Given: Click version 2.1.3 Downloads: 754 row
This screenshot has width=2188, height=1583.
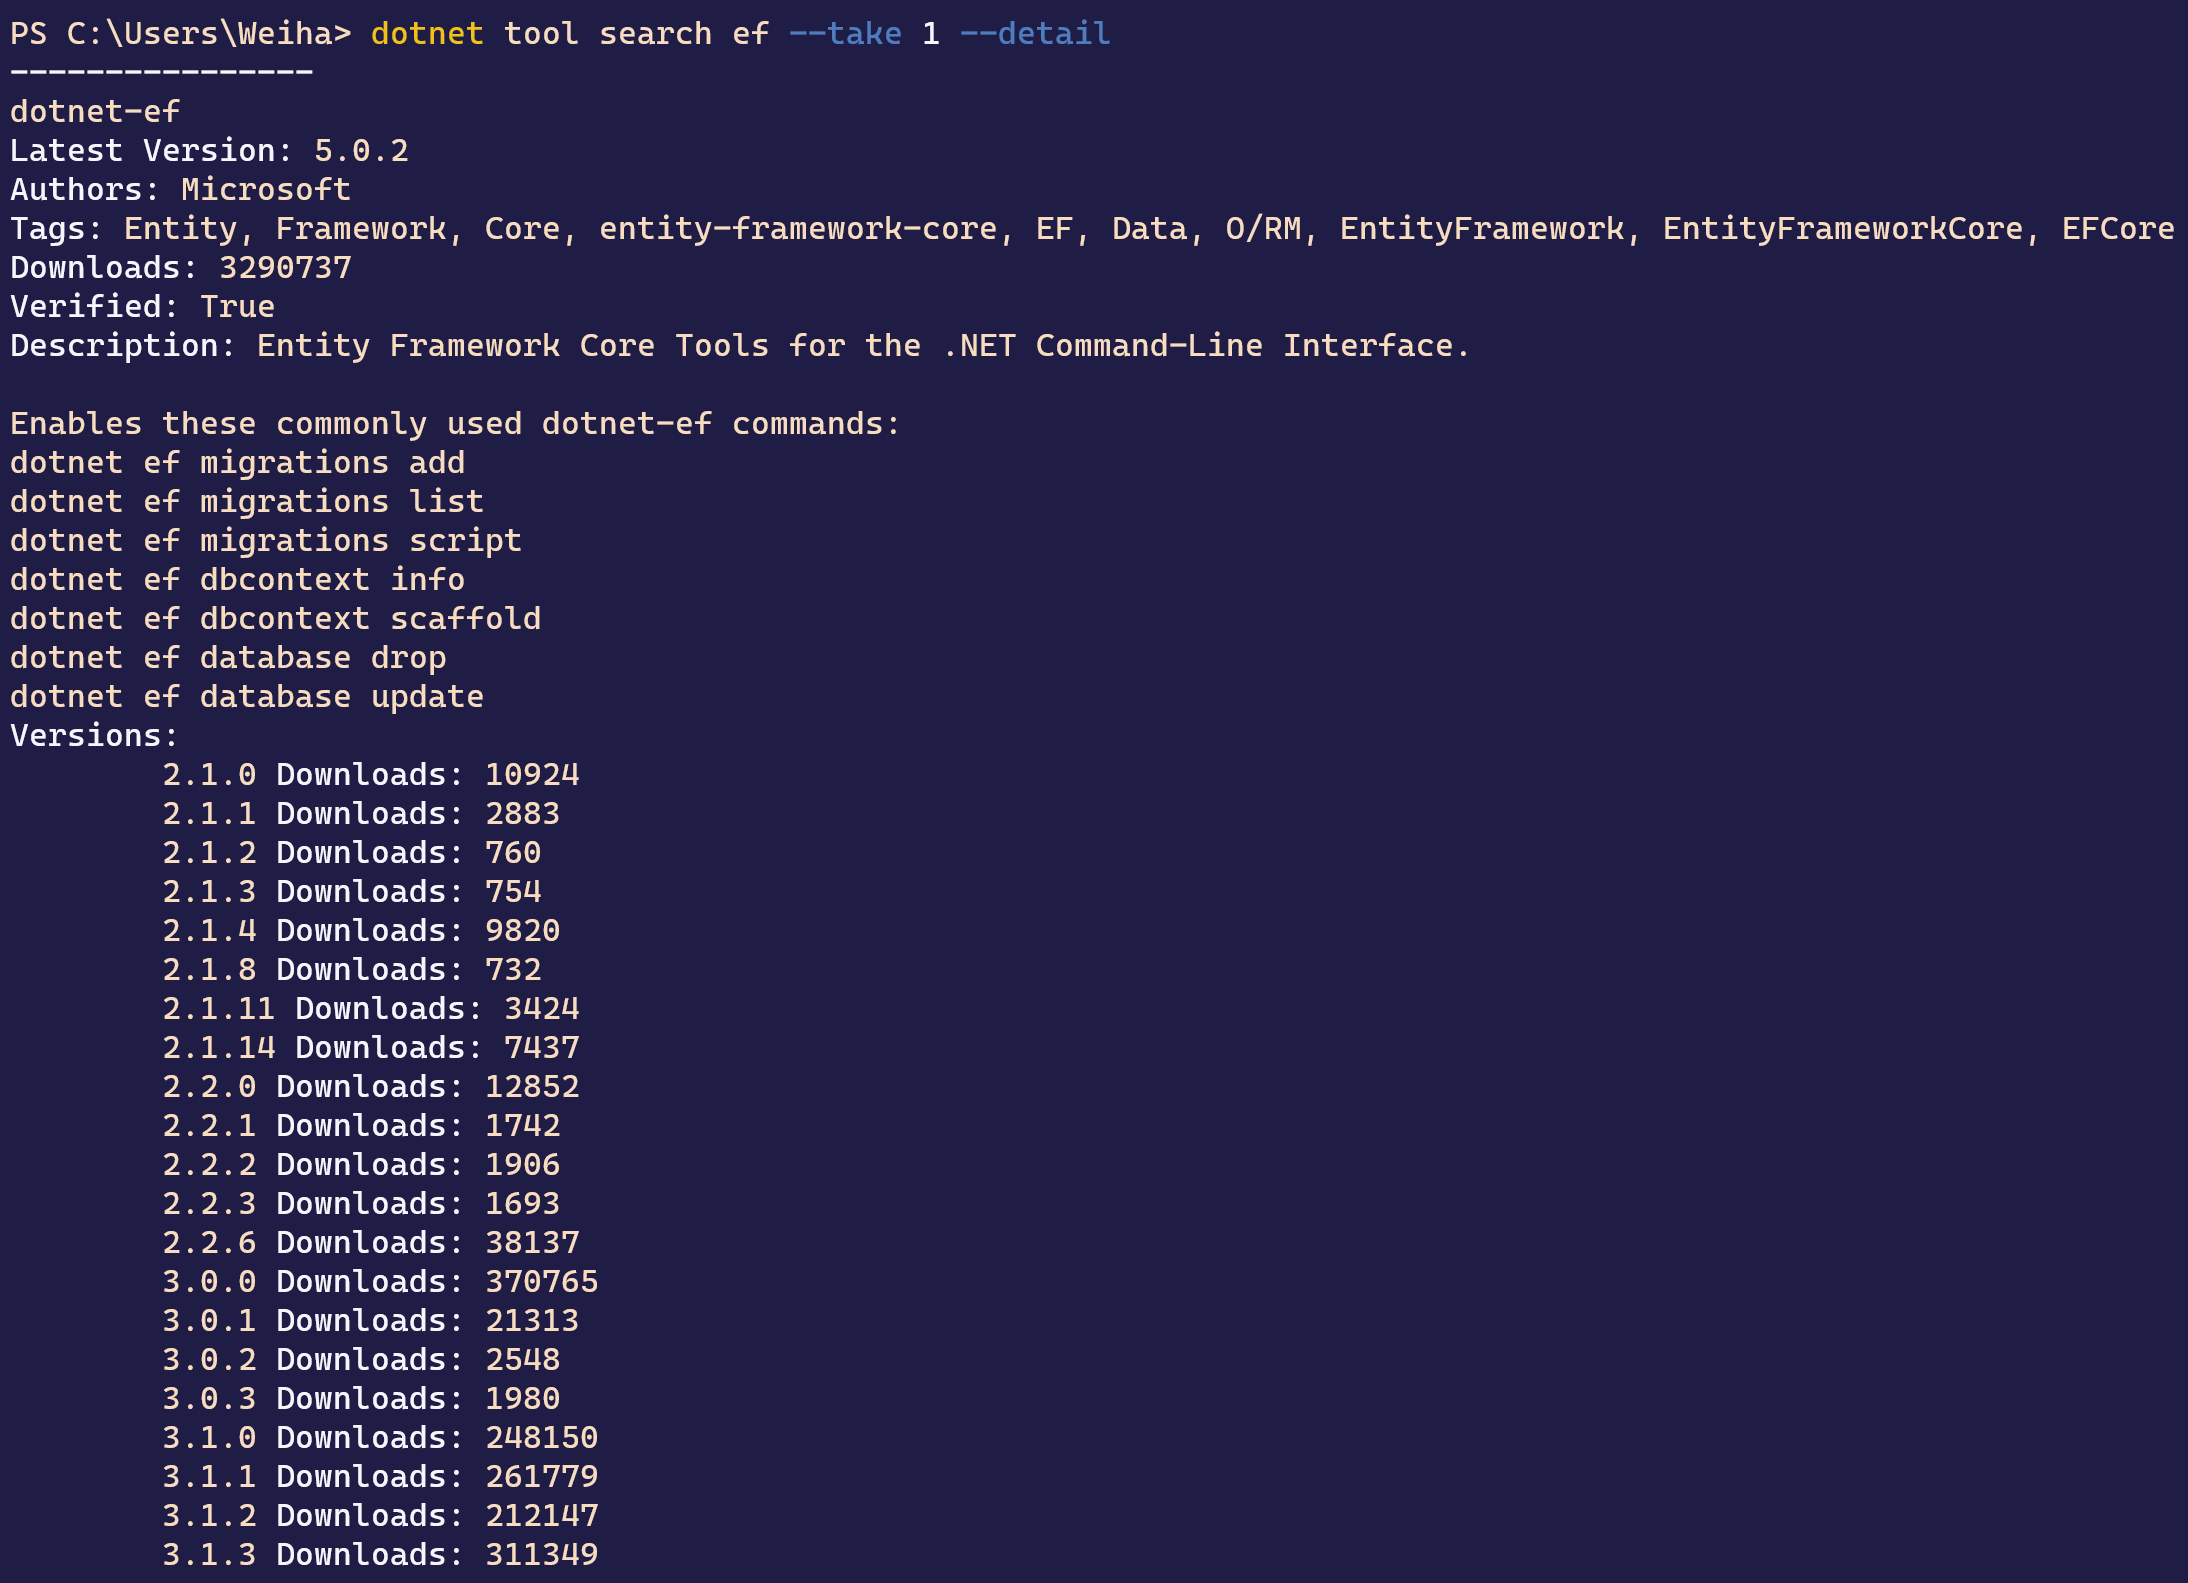Looking at the screenshot, I should [x=352, y=891].
